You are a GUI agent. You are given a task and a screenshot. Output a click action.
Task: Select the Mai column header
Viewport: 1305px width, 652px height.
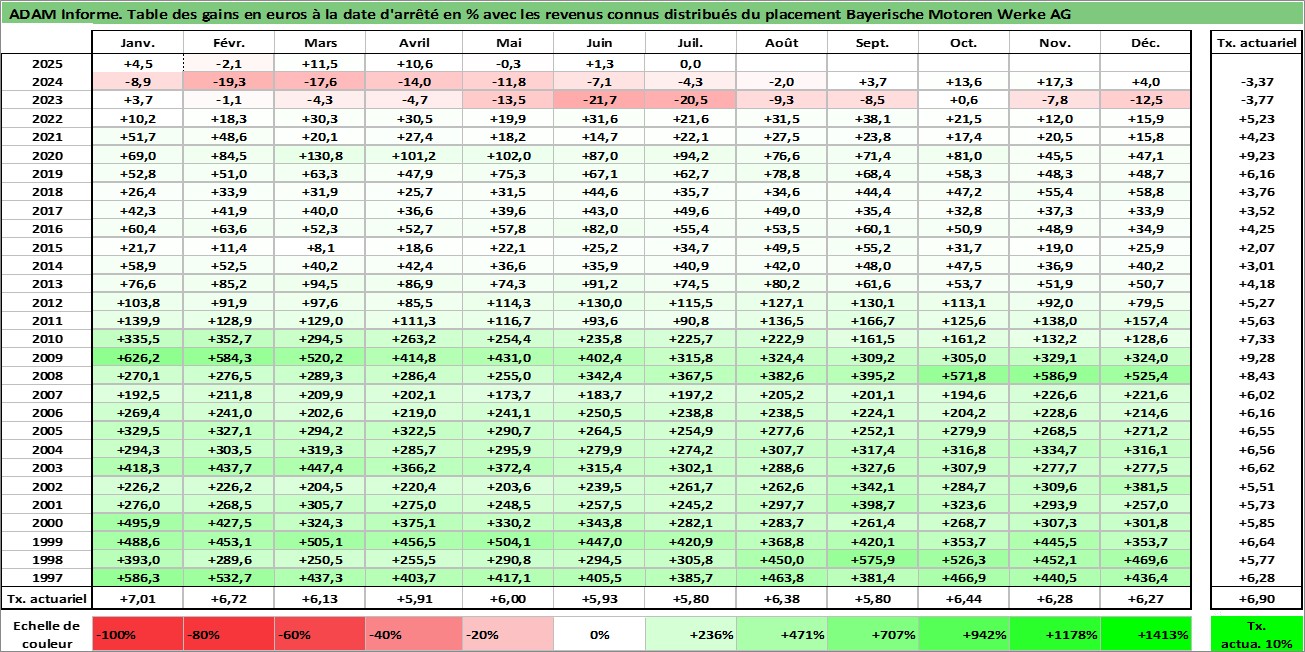tap(508, 43)
